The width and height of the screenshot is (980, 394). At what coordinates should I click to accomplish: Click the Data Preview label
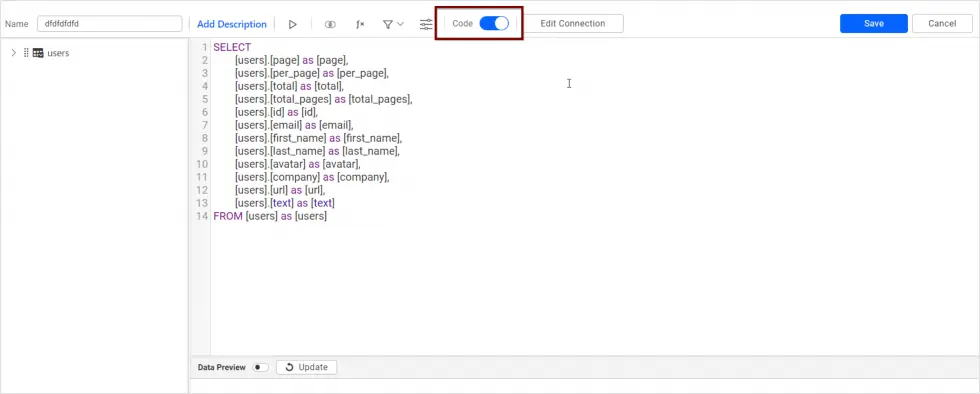click(x=221, y=368)
